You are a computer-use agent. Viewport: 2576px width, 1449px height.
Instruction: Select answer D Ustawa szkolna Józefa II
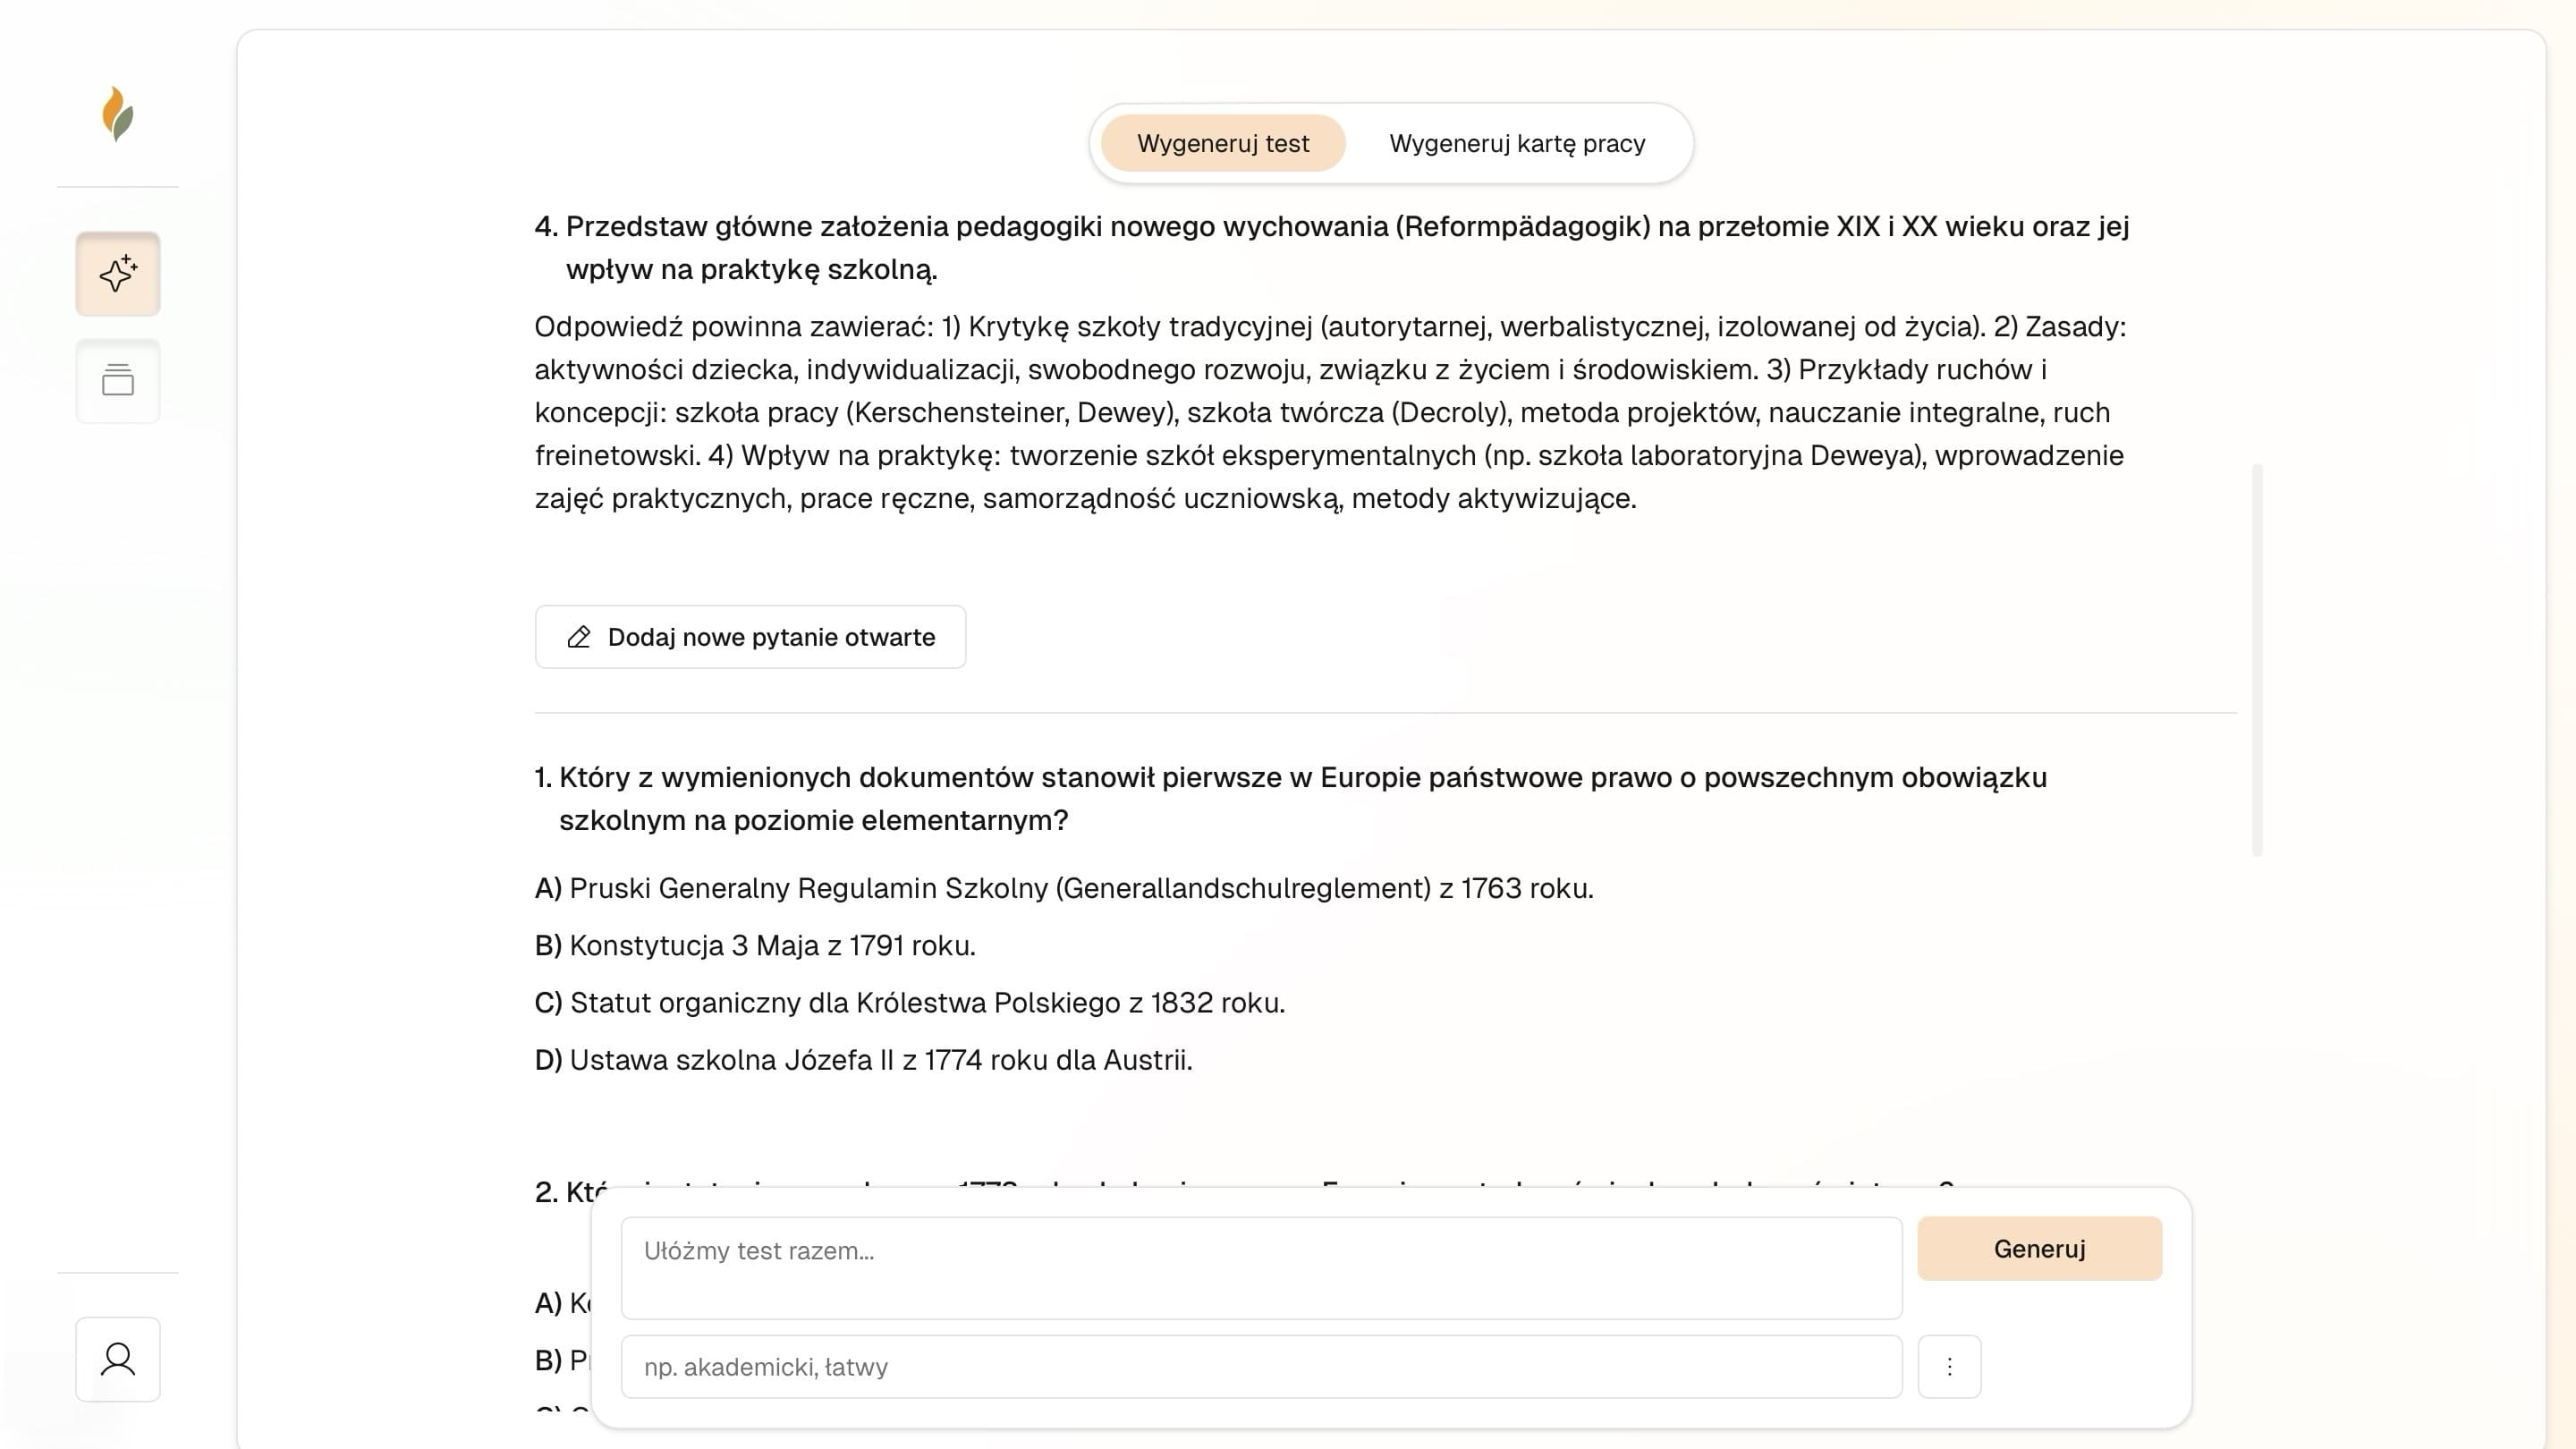[864, 1059]
